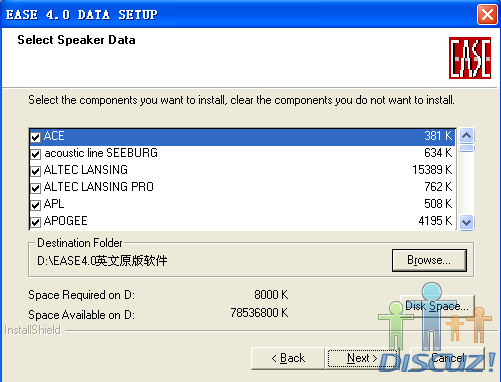501x382 pixels.
Task: Toggle the acoustic line SEEBURG checkbox
Action: 36,154
